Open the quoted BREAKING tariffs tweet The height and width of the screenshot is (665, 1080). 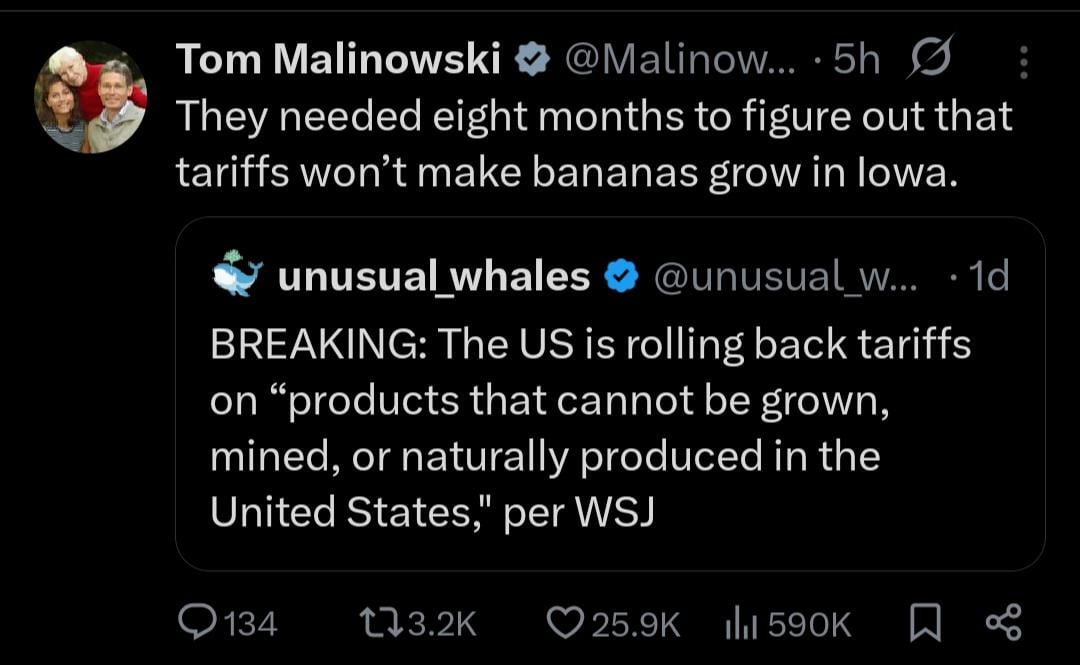pyautogui.click(x=590, y=428)
